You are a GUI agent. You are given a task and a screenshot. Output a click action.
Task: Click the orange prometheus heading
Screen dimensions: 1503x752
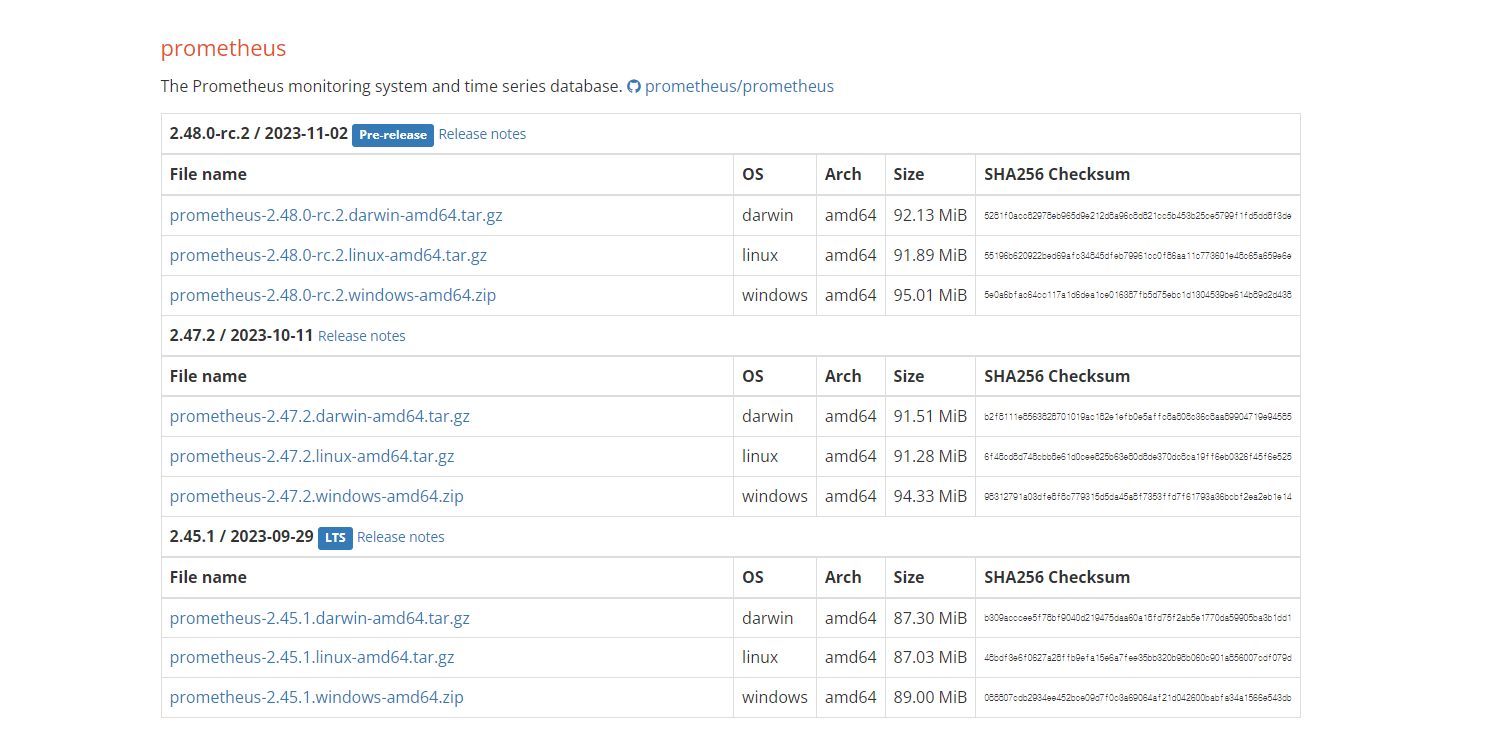[x=223, y=48]
